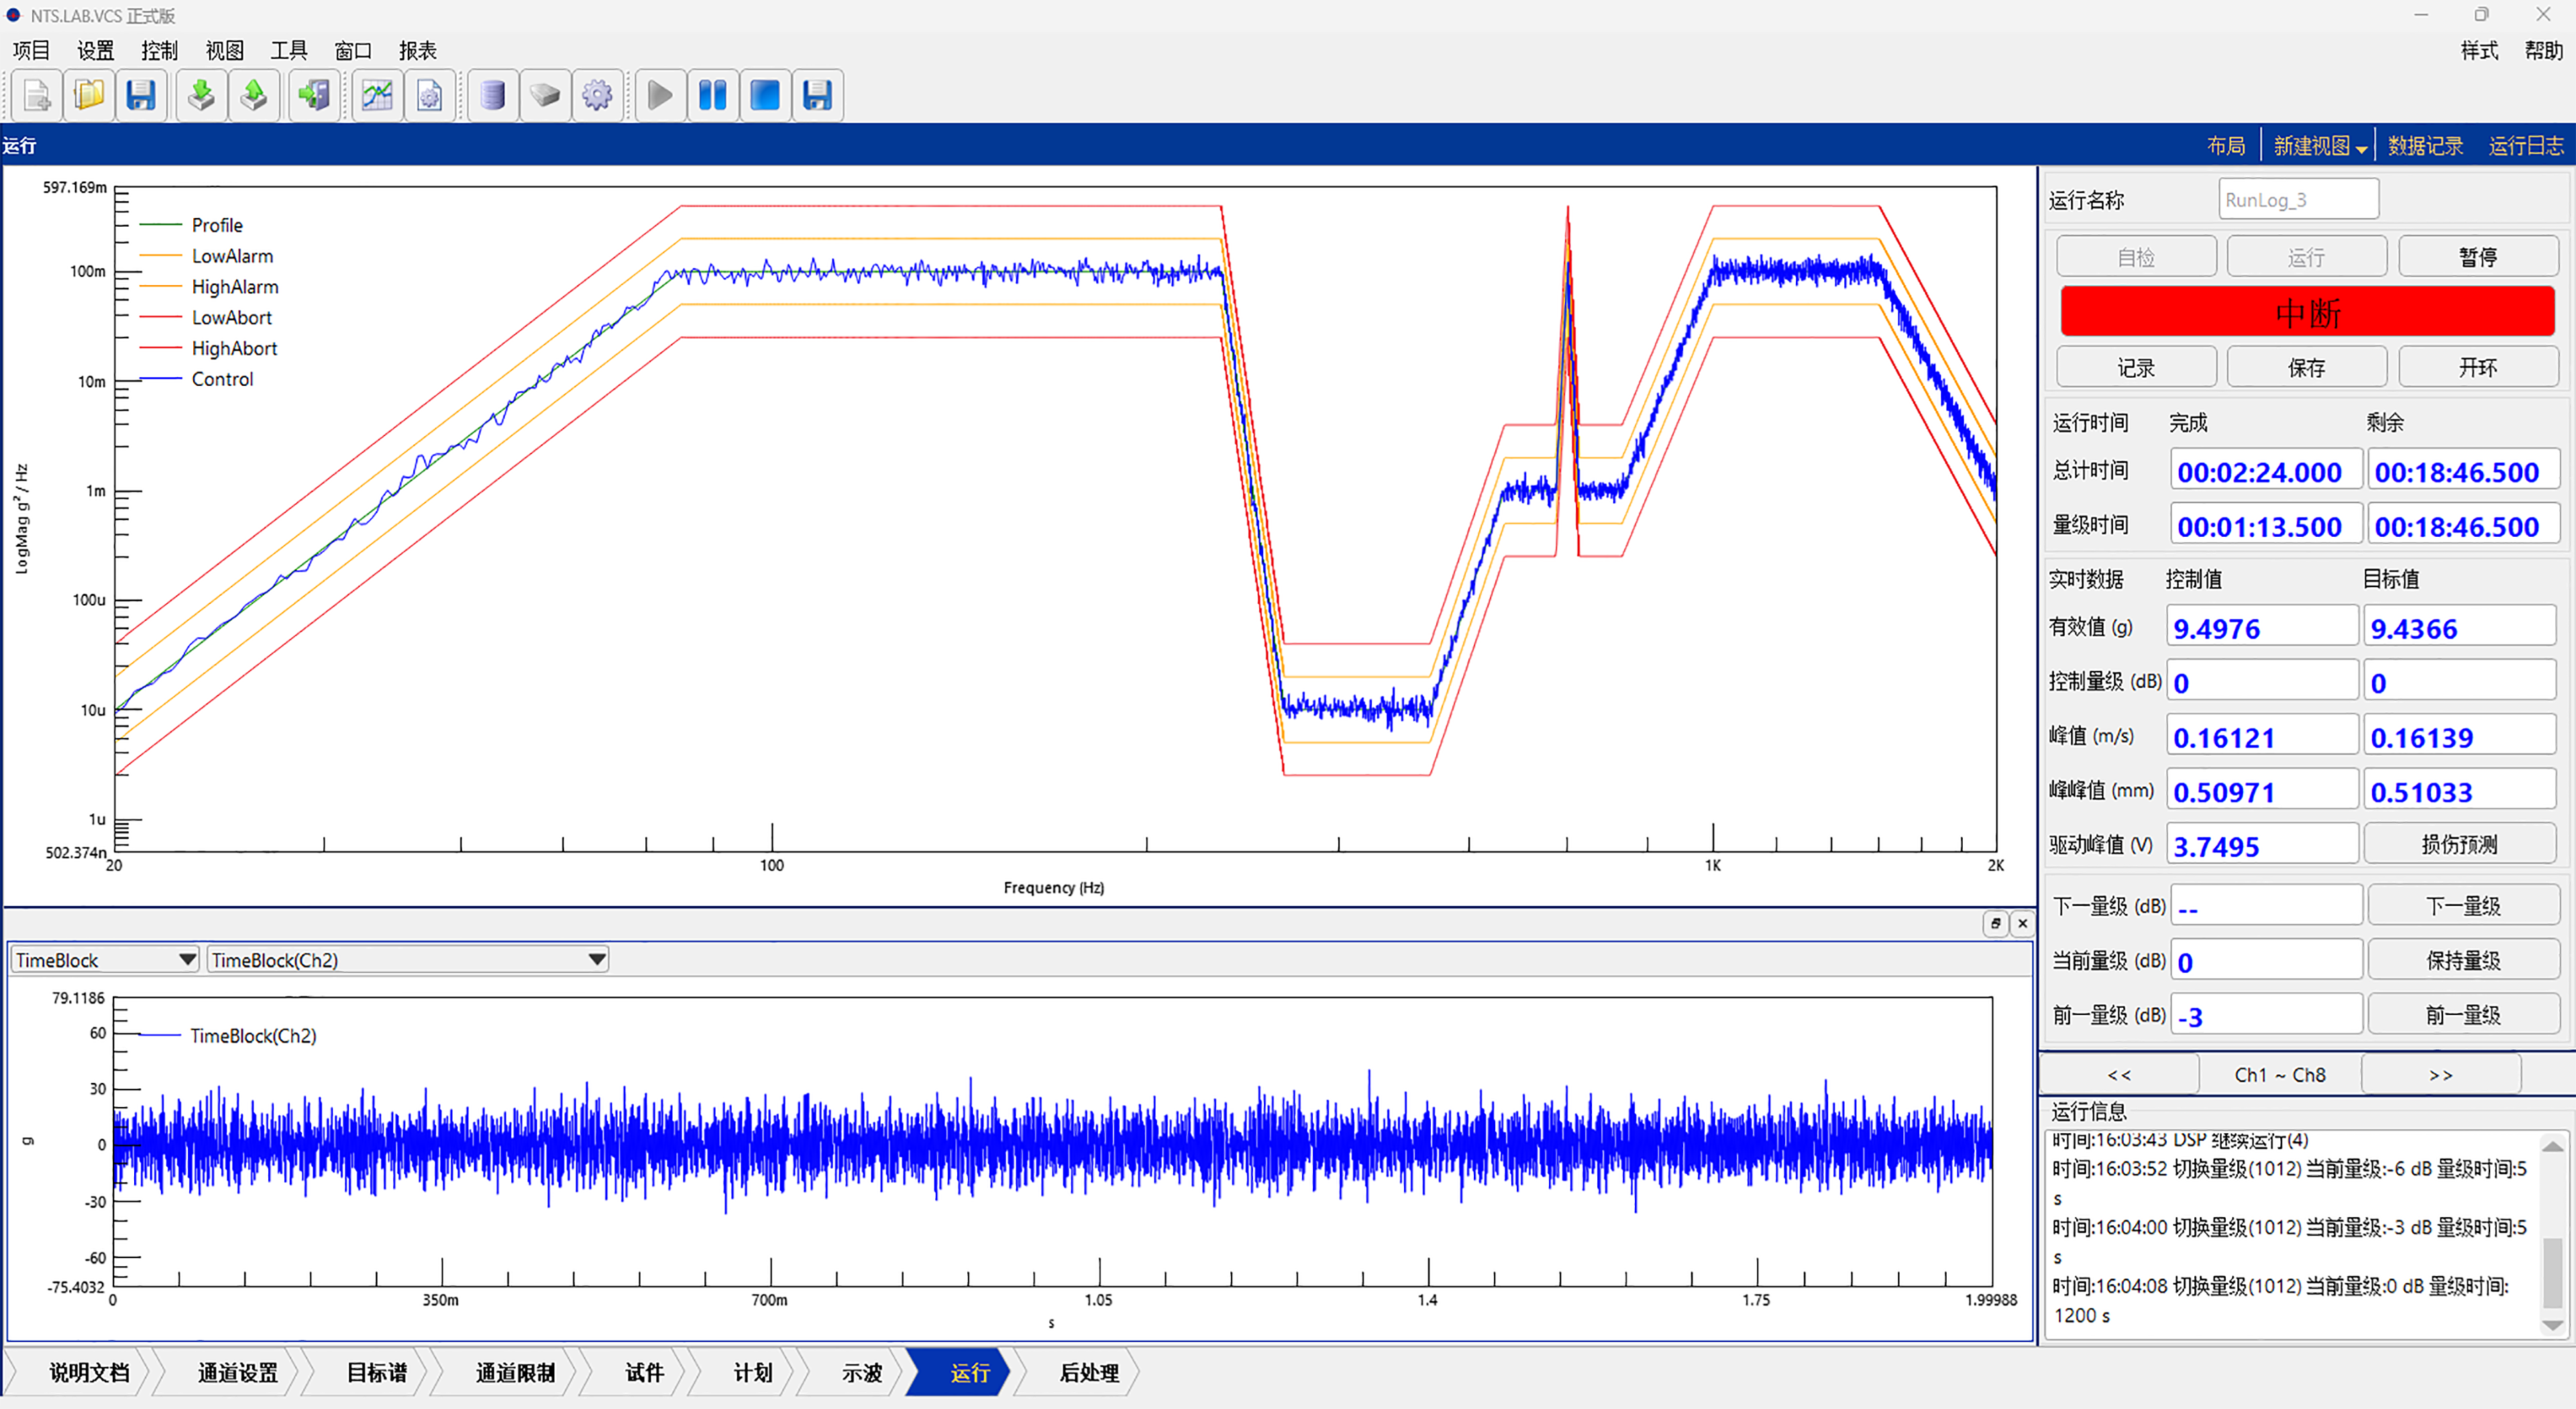Switch to the 目标谱 tab
The image size is (2576, 1409).
click(376, 1372)
